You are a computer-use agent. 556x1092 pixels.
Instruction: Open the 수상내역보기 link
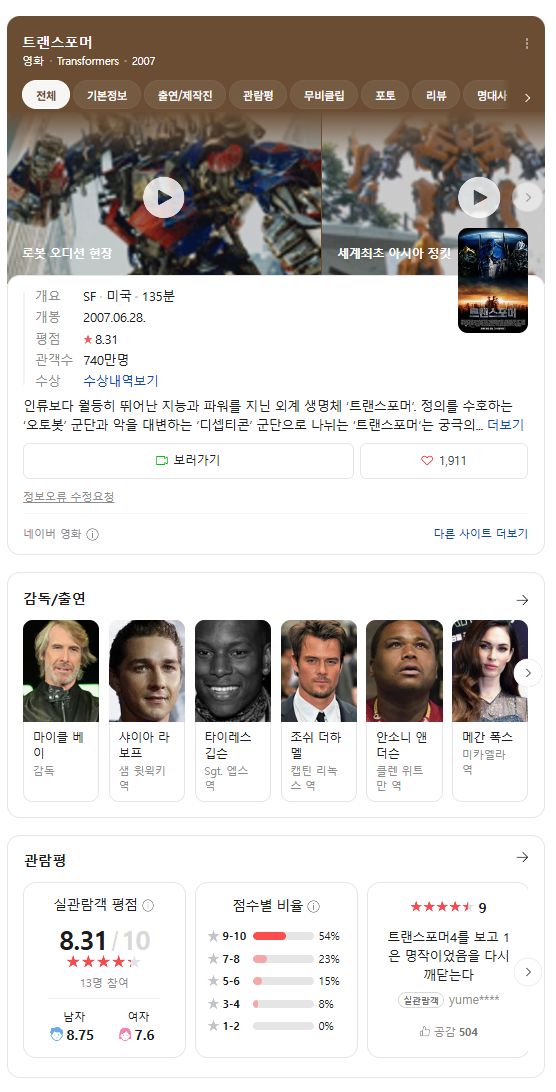[x=121, y=381]
